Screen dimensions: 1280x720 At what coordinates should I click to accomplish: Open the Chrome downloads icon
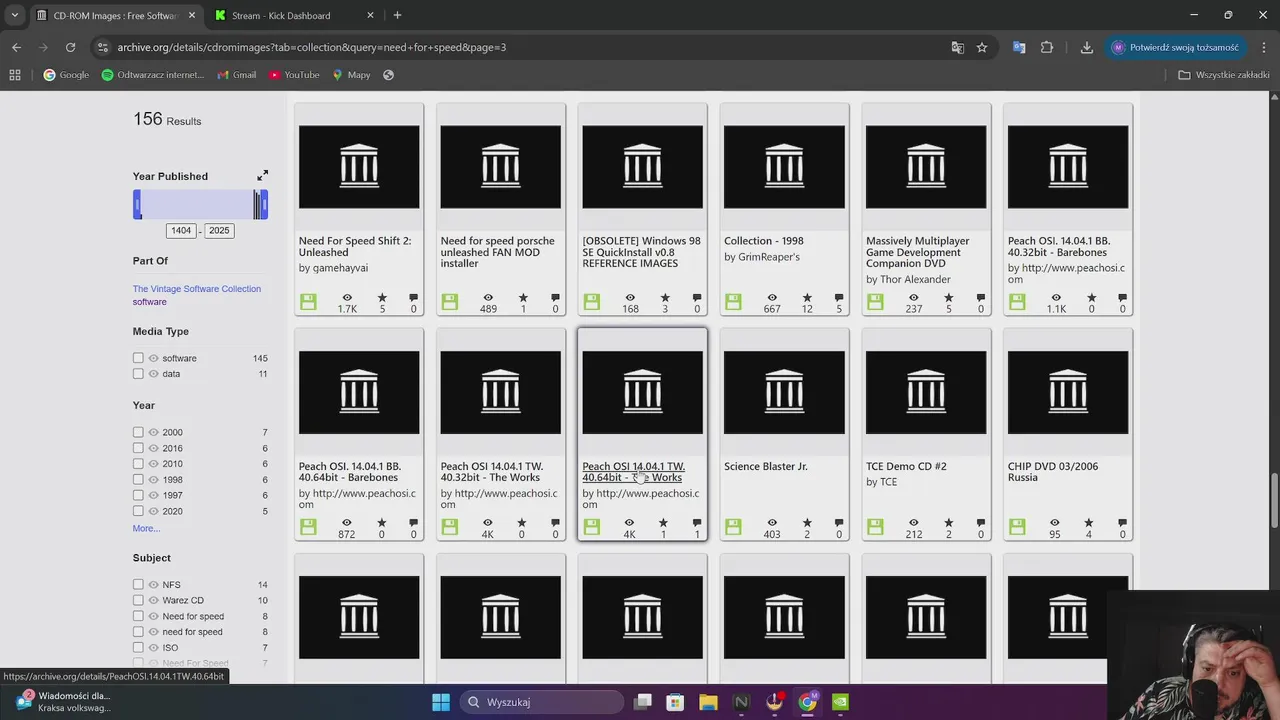(1086, 47)
